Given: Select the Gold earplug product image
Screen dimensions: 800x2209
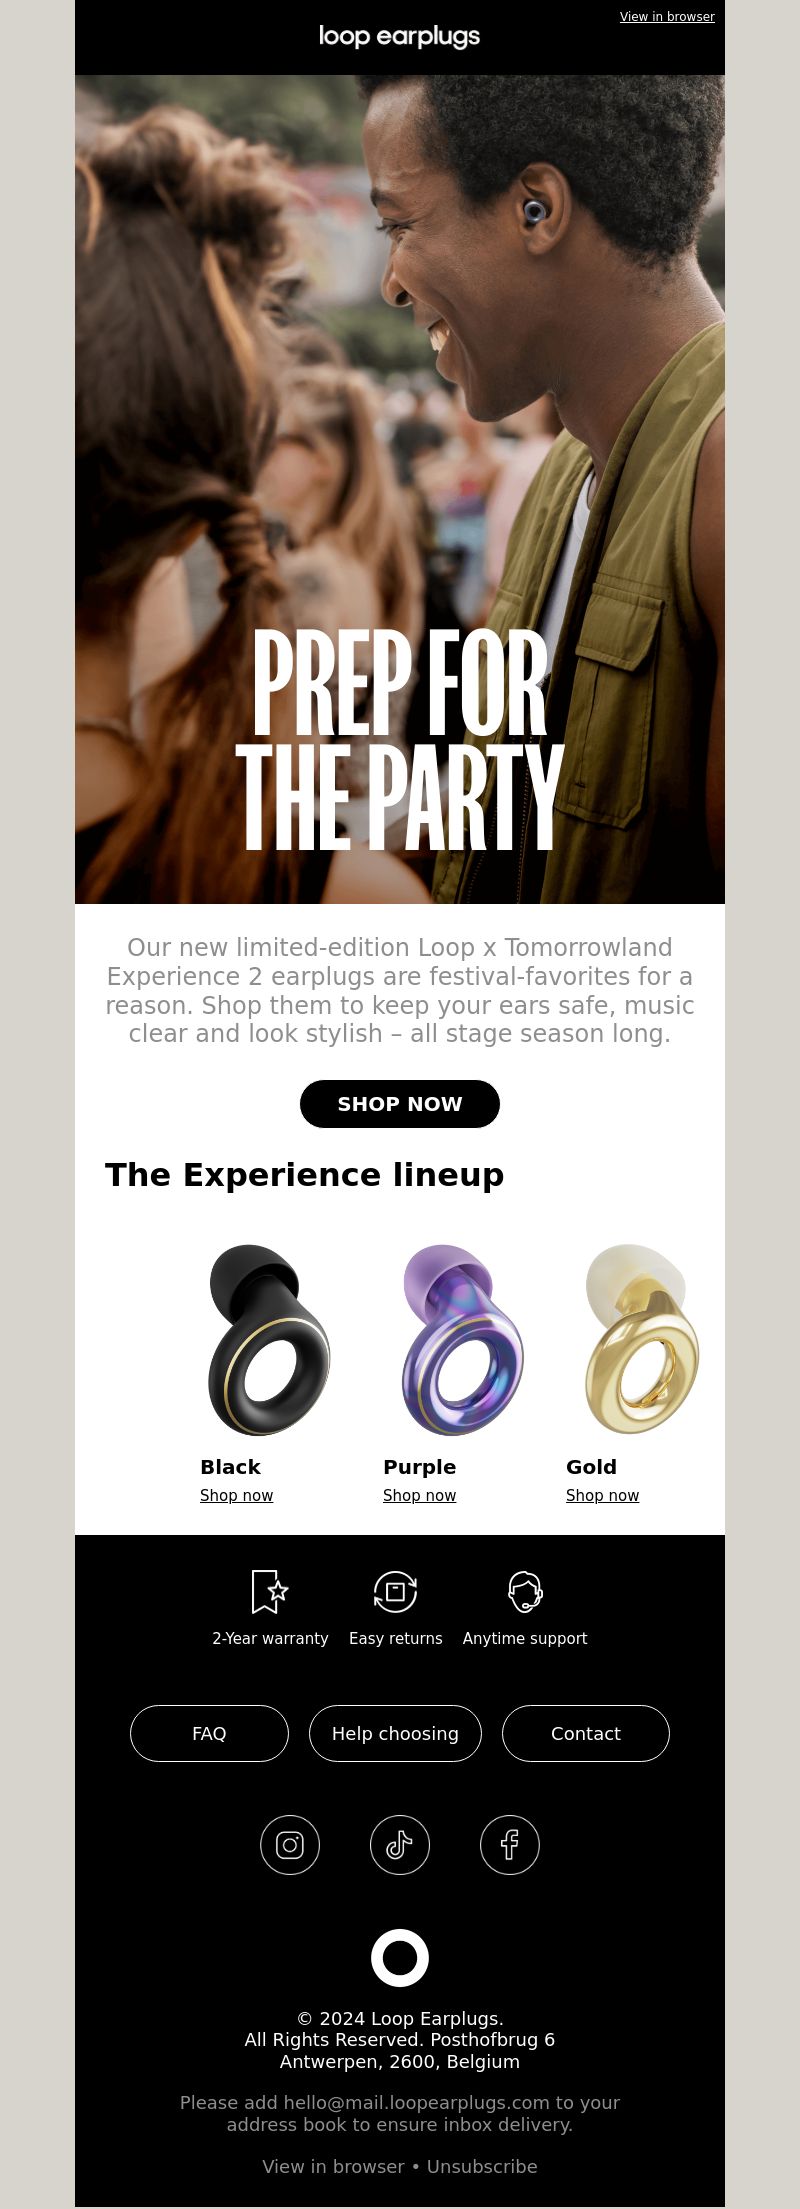Looking at the screenshot, I should pos(642,1339).
